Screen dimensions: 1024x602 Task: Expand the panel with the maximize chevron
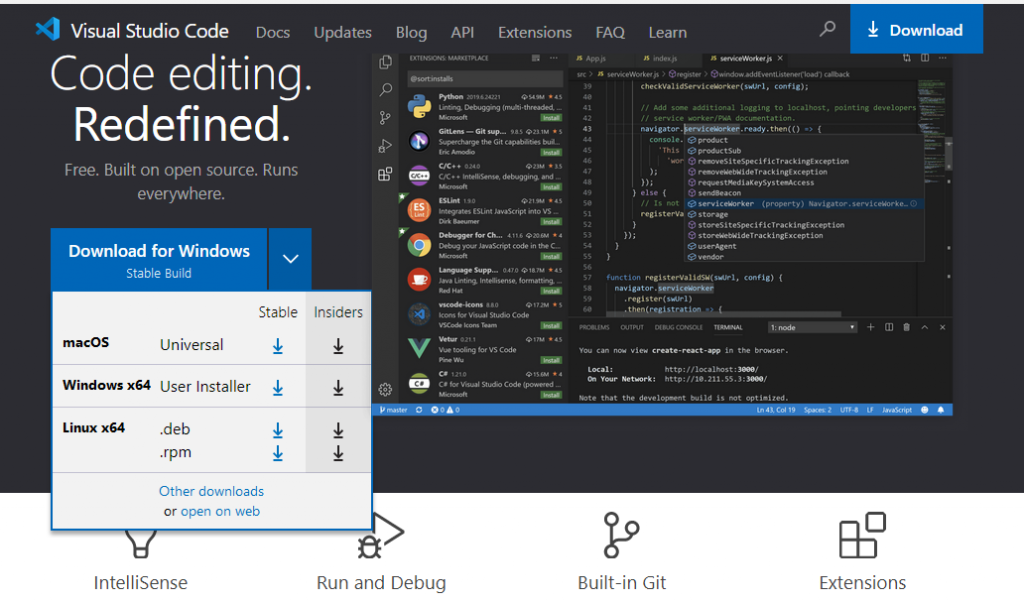[x=925, y=327]
